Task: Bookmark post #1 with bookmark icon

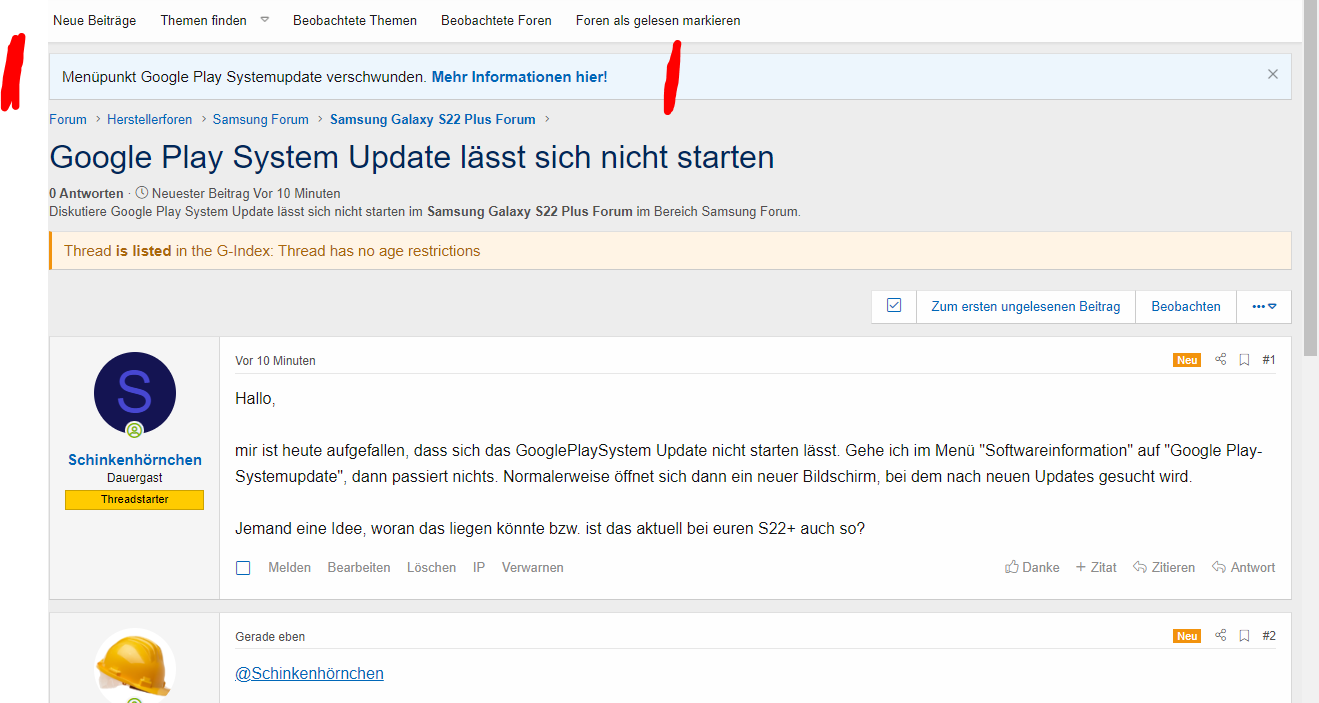Action: click(1244, 360)
